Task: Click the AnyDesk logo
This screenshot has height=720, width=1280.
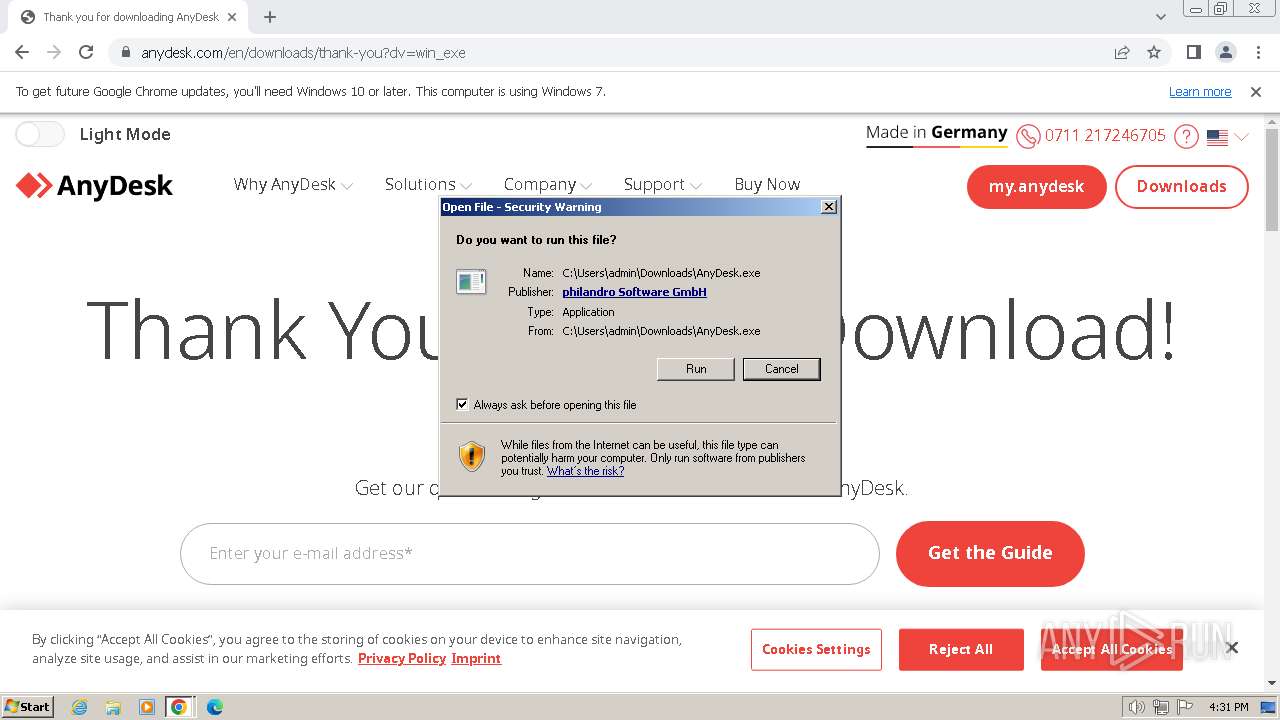Action: pos(95,186)
